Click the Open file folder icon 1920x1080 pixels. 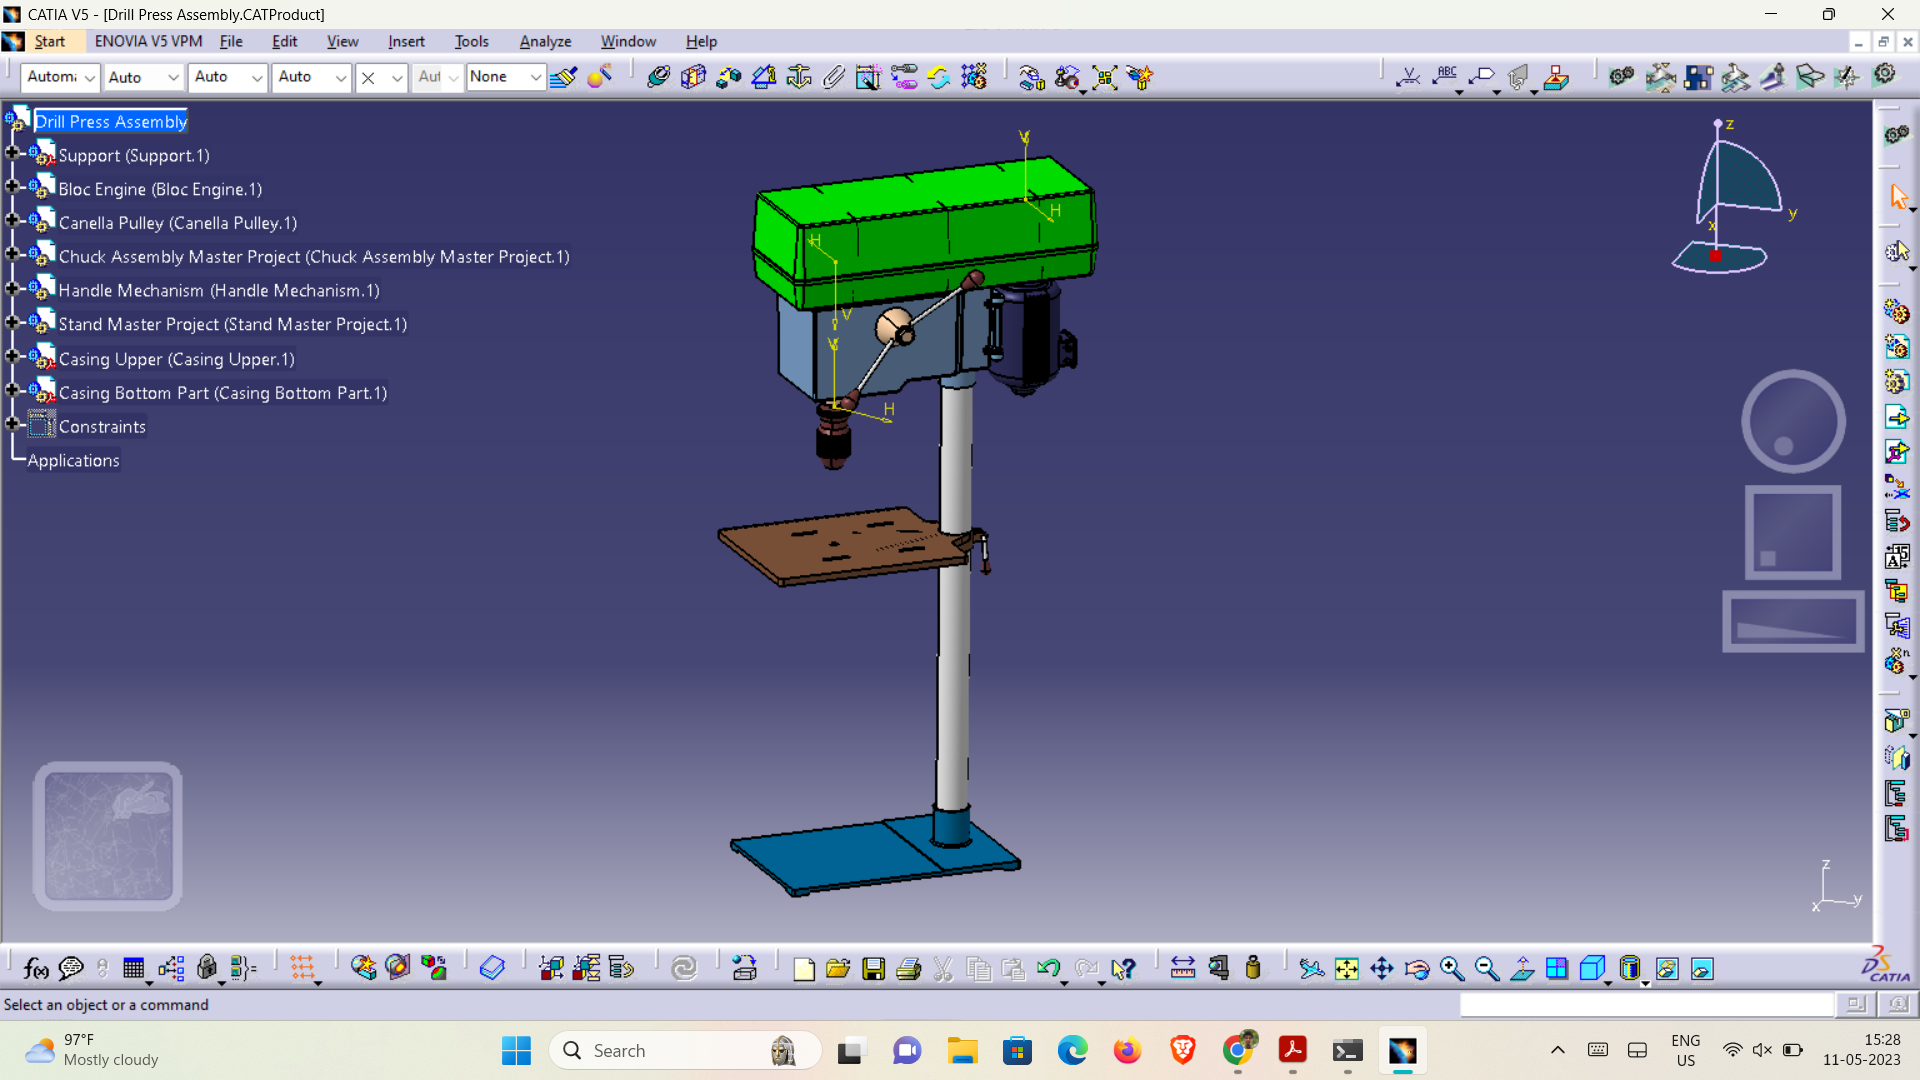tap(838, 968)
